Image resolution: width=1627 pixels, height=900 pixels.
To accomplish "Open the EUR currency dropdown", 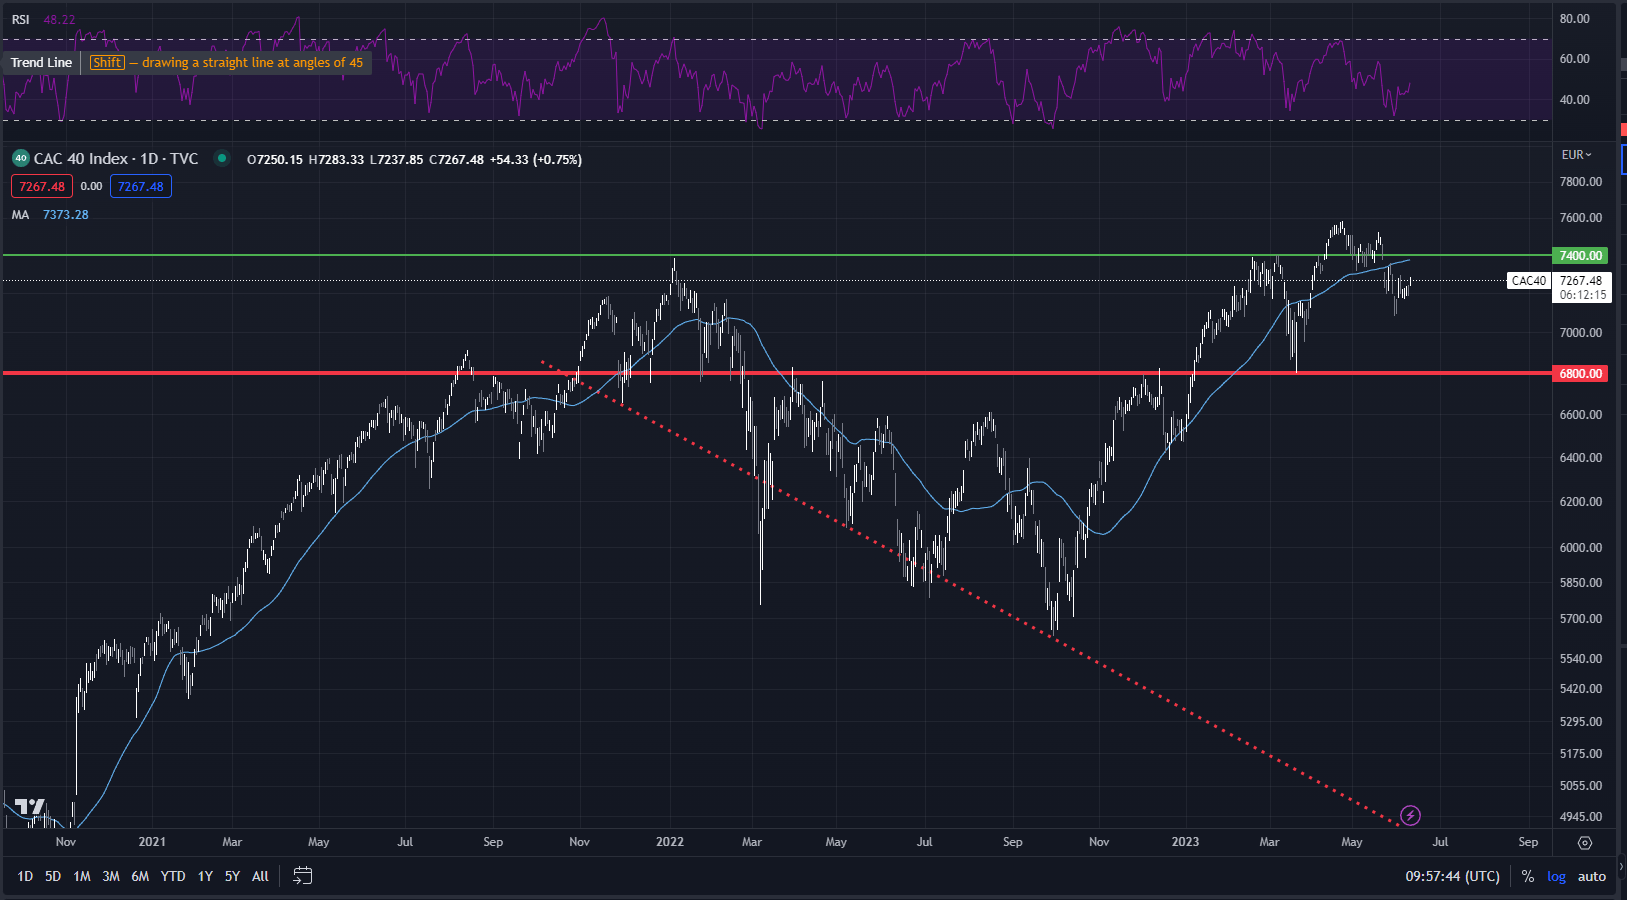I will tap(1577, 155).
